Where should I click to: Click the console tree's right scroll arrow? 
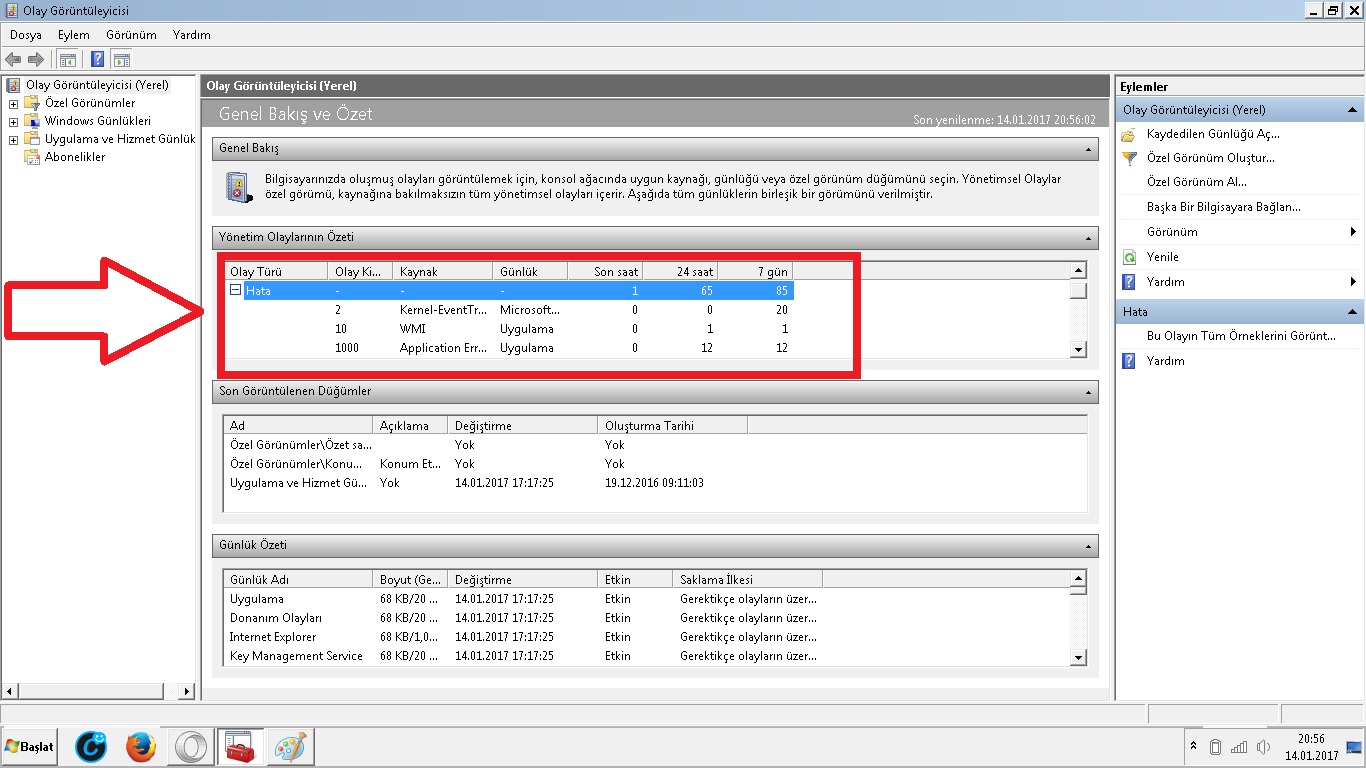[187, 691]
